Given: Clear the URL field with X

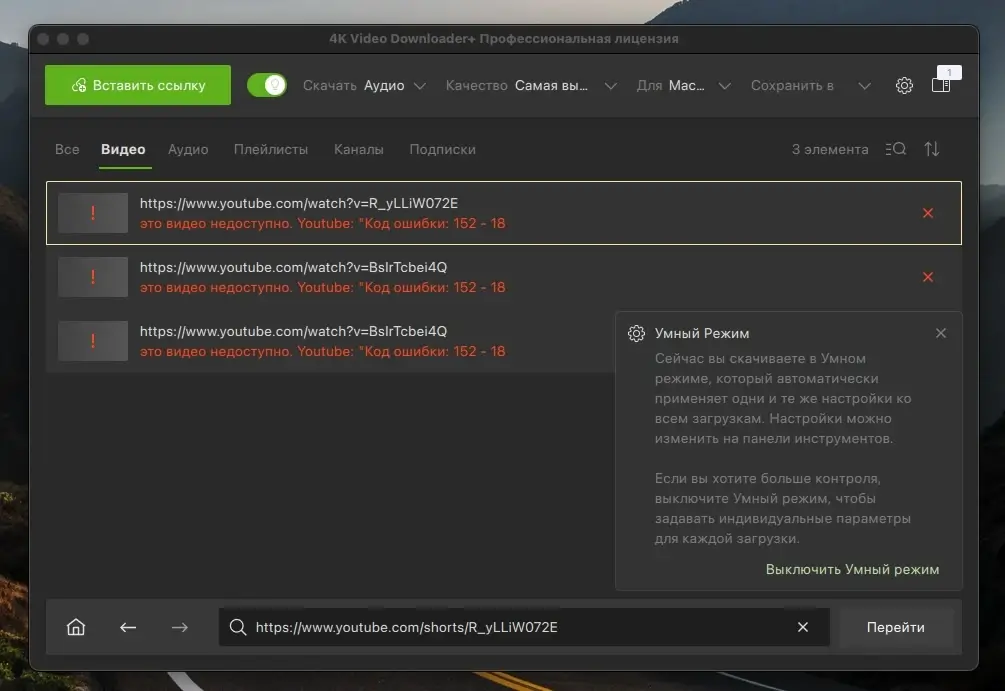Looking at the screenshot, I should (x=802, y=627).
